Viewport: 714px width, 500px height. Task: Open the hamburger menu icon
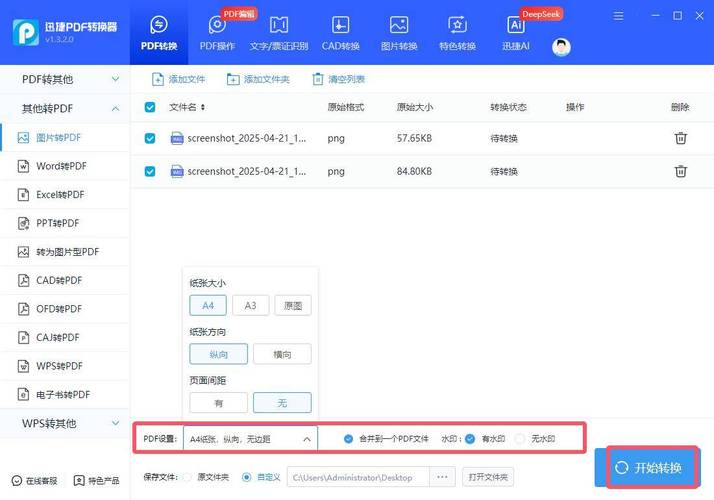(618, 16)
